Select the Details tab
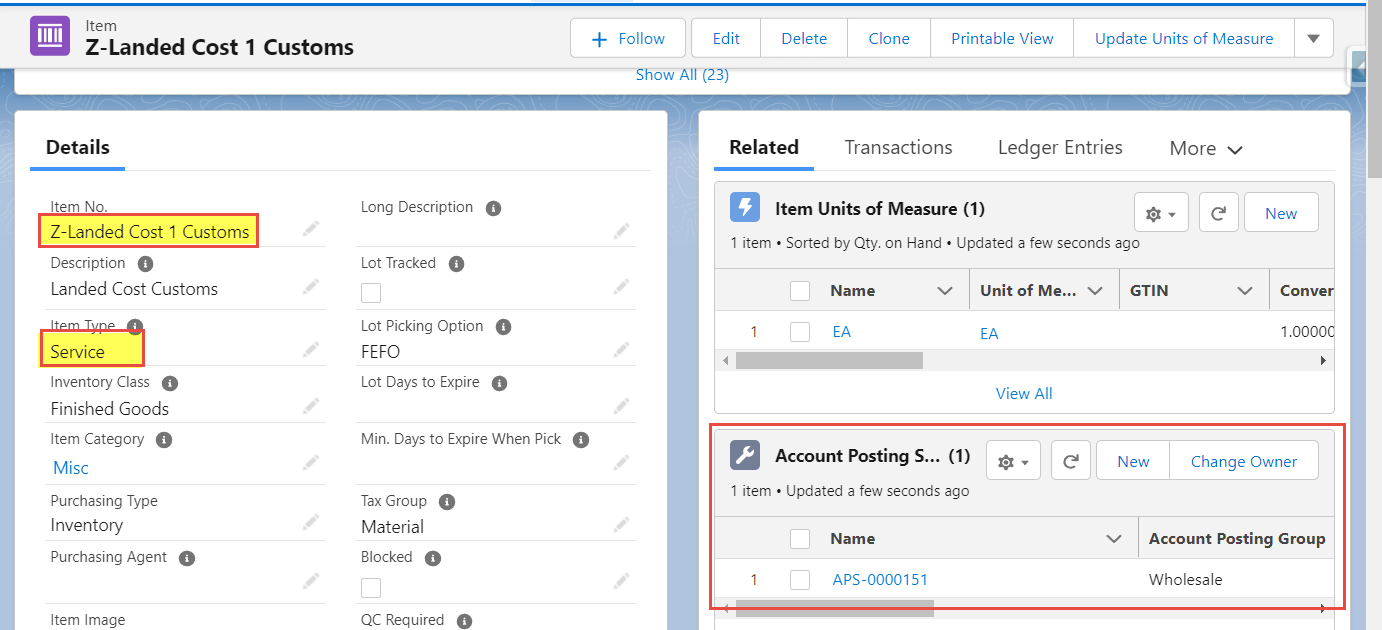This screenshot has width=1382, height=630. pos(78,147)
